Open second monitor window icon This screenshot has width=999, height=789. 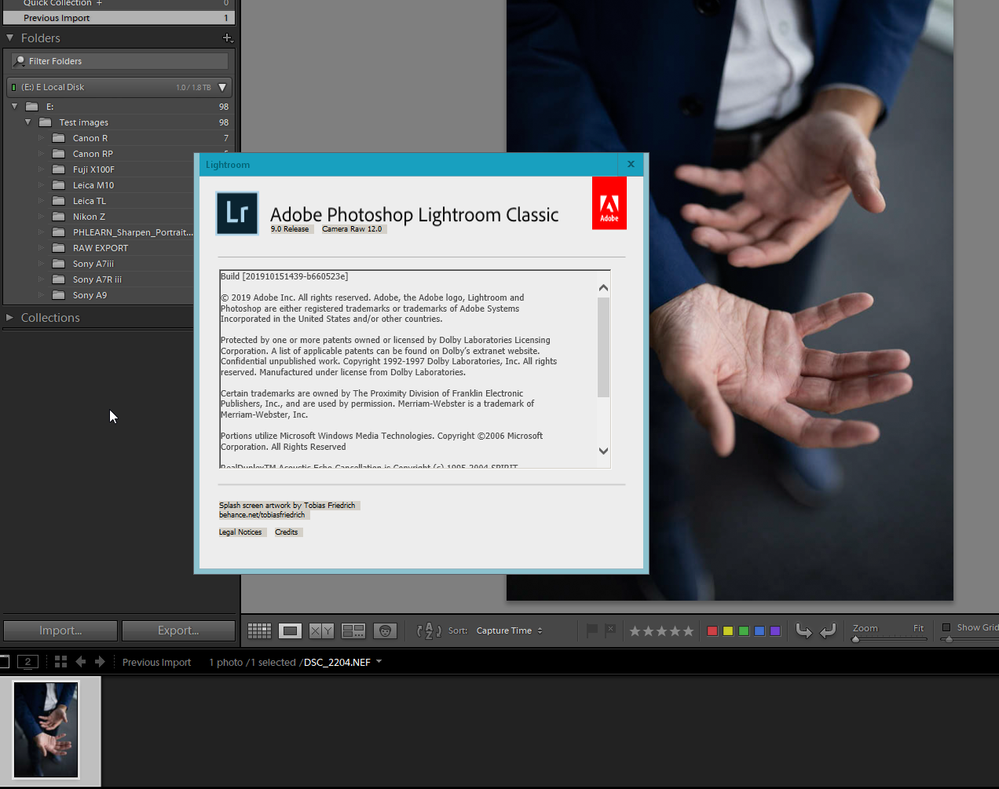click(x=27, y=662)
